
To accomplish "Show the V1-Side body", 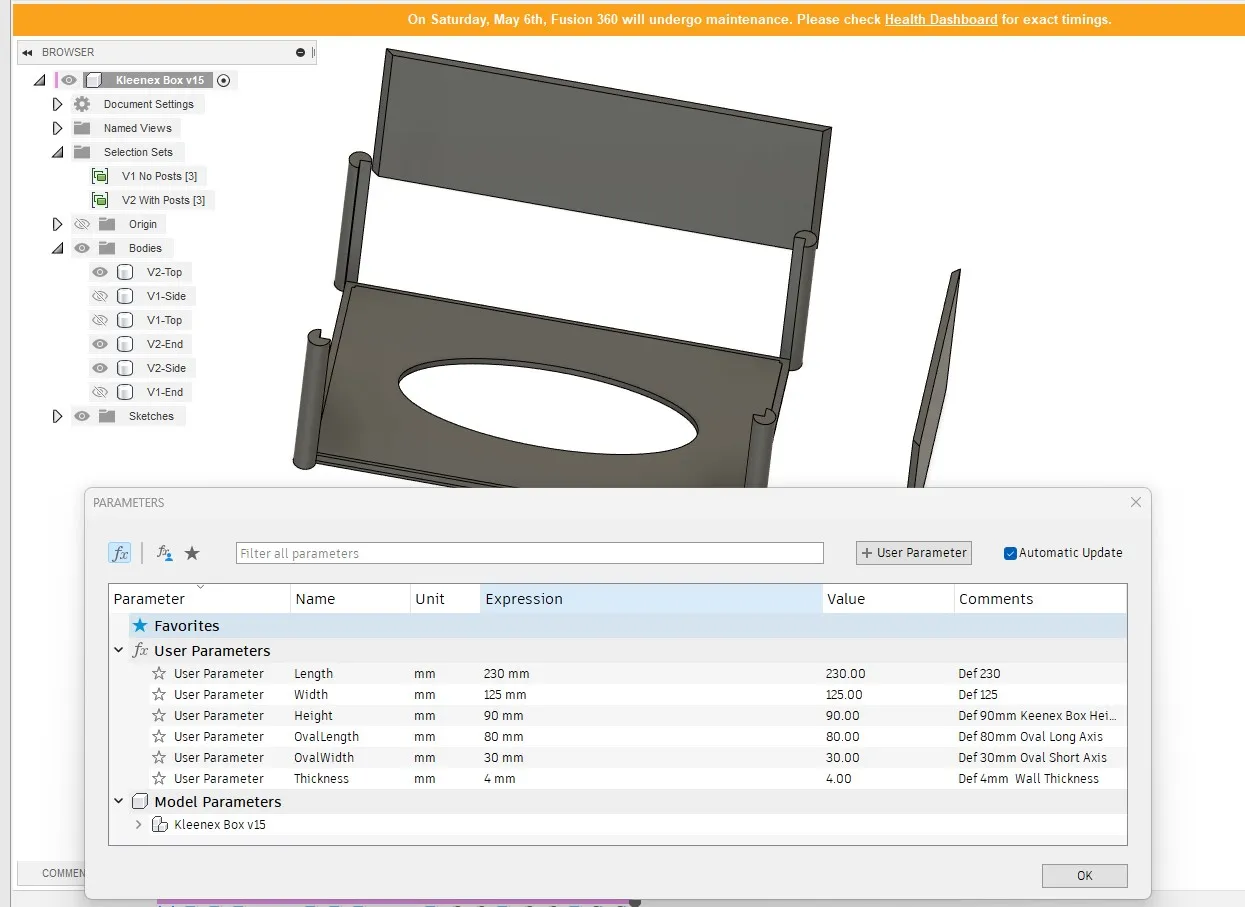I will (x=100, y=296).
